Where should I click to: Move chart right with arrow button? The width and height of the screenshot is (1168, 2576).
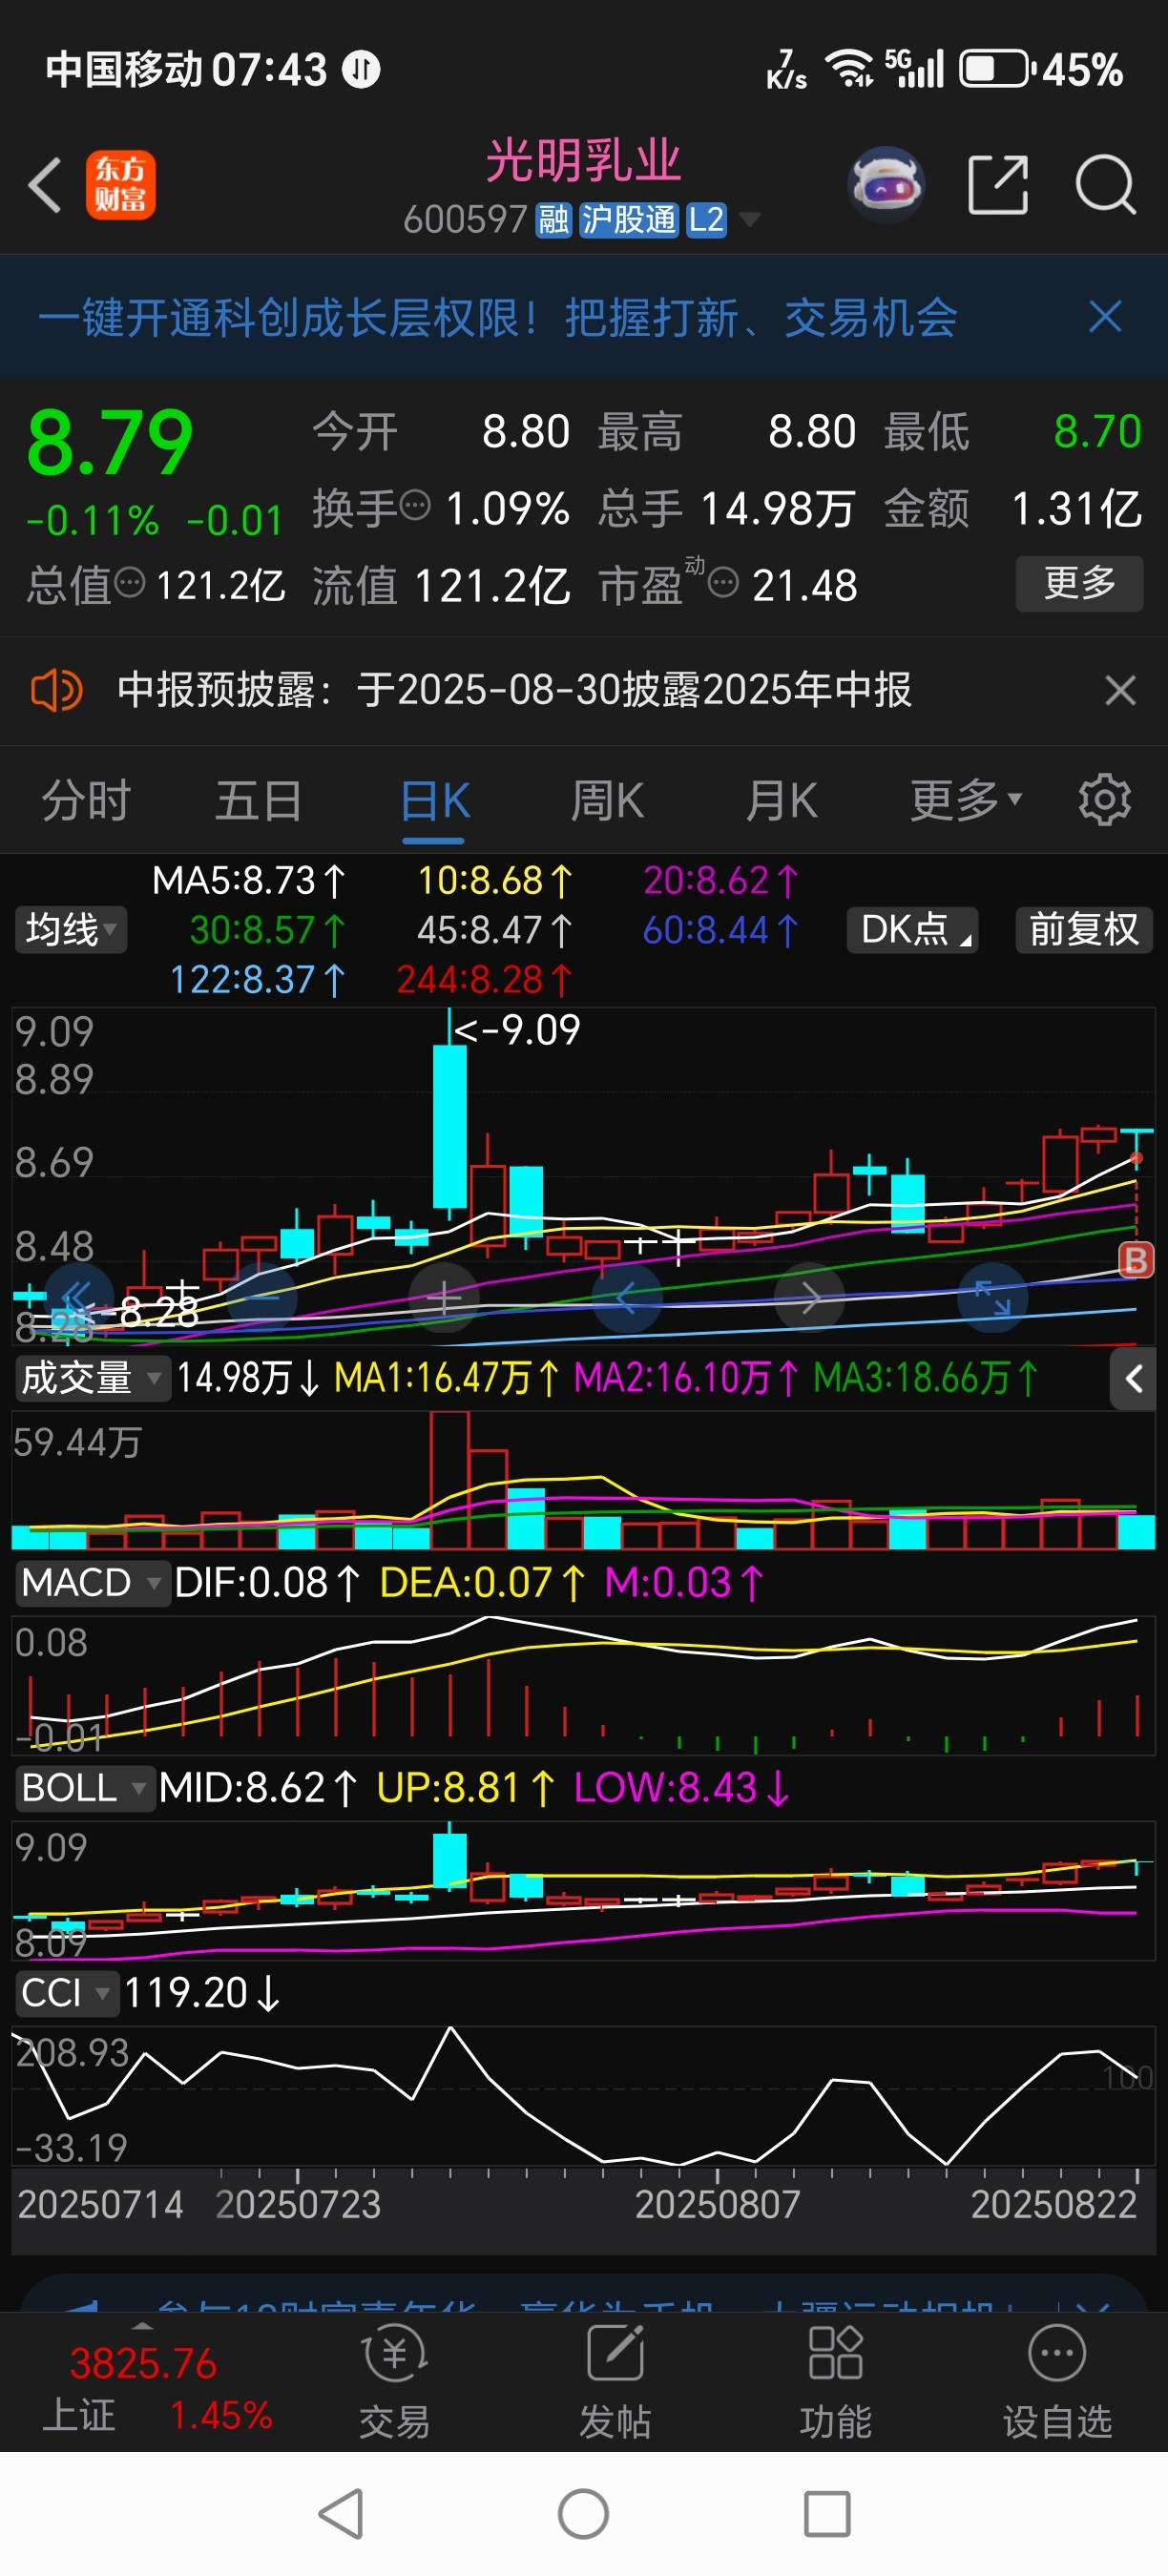(x=810, y=1298)
